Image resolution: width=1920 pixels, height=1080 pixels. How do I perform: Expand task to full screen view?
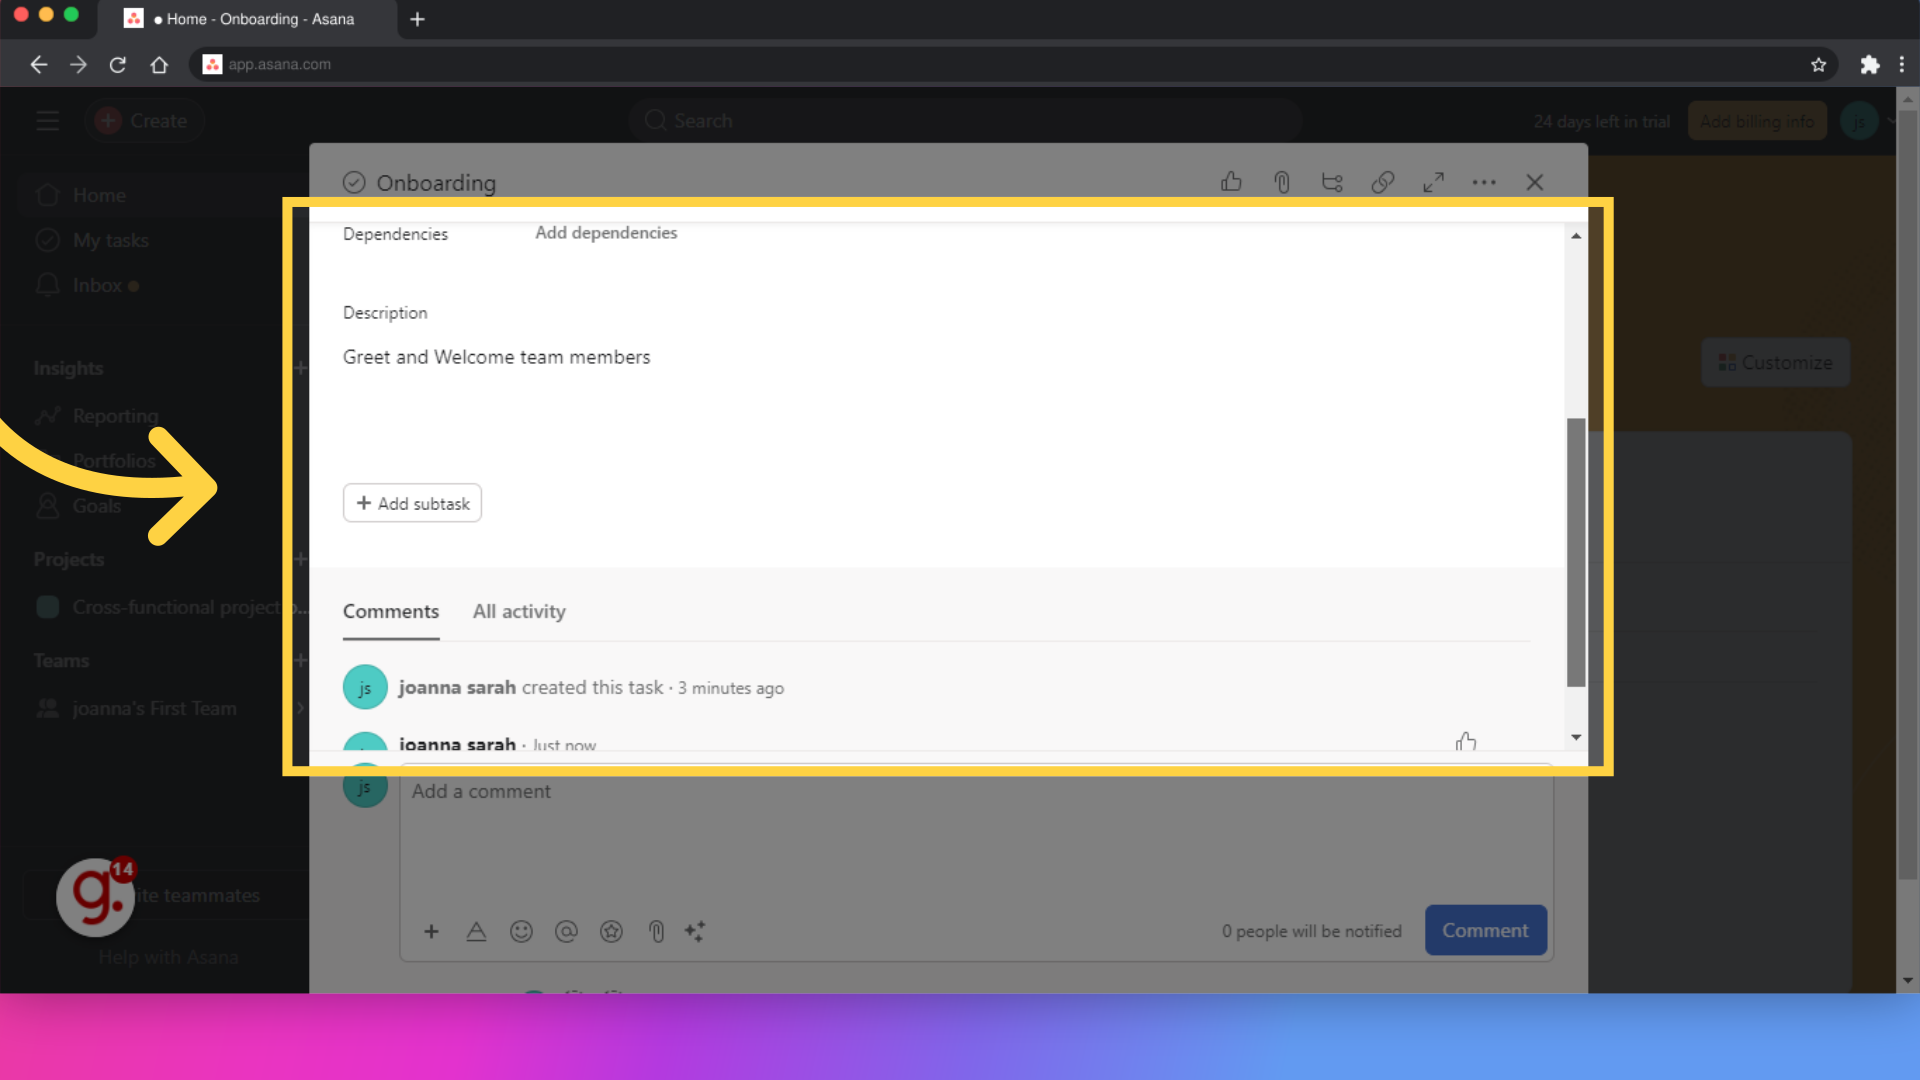pyautogui.click(x=1433, y=182)
